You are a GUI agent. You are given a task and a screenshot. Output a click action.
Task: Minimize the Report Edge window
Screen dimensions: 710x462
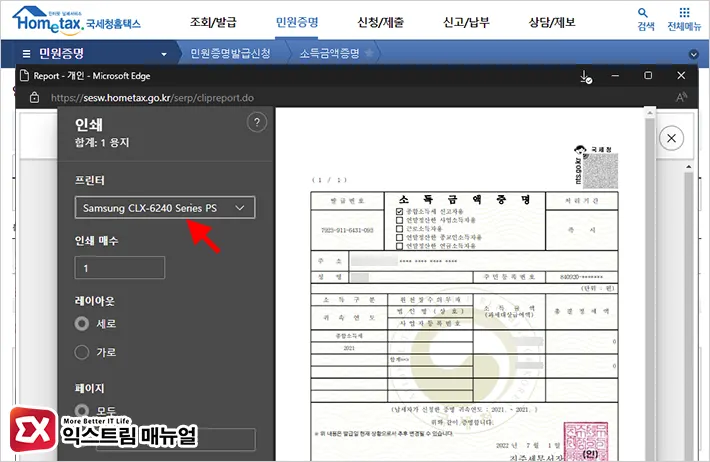(x=615, y=76)
